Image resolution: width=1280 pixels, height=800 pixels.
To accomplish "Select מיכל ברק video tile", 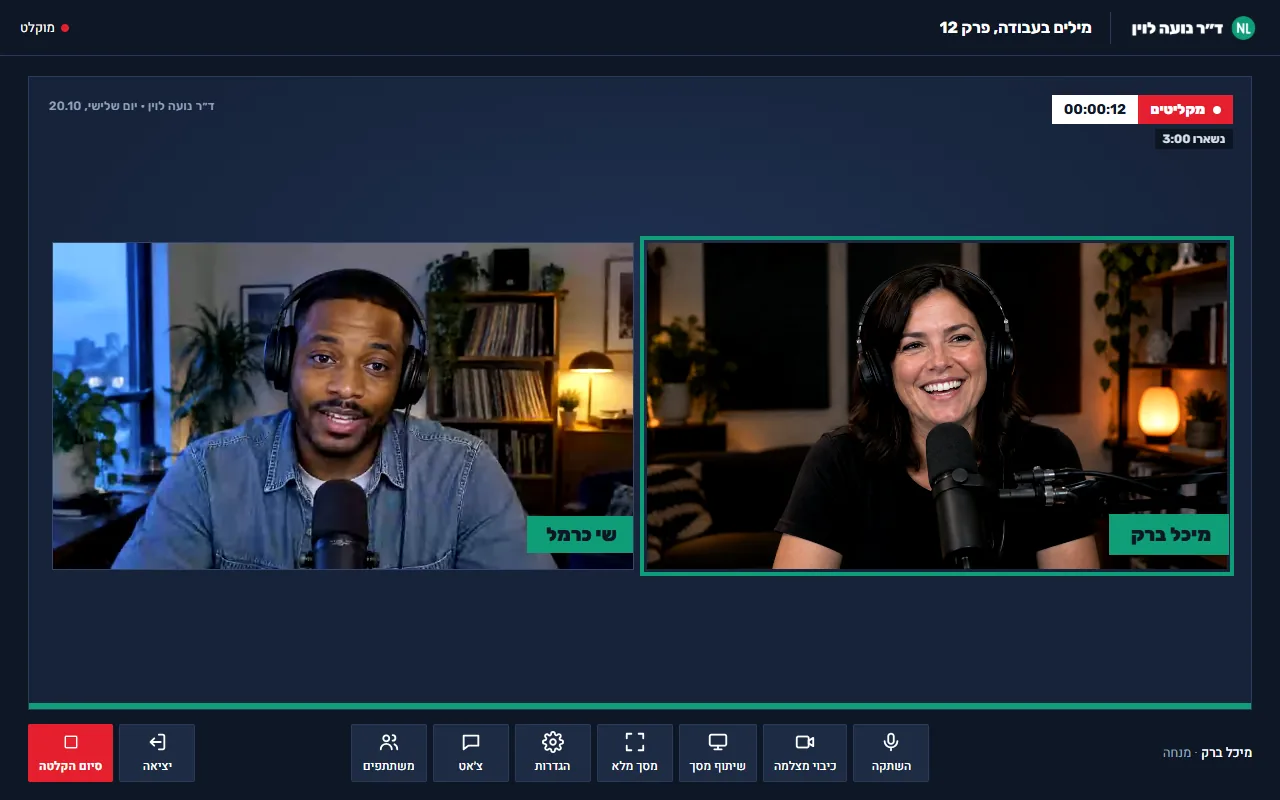I will (937, 406).
